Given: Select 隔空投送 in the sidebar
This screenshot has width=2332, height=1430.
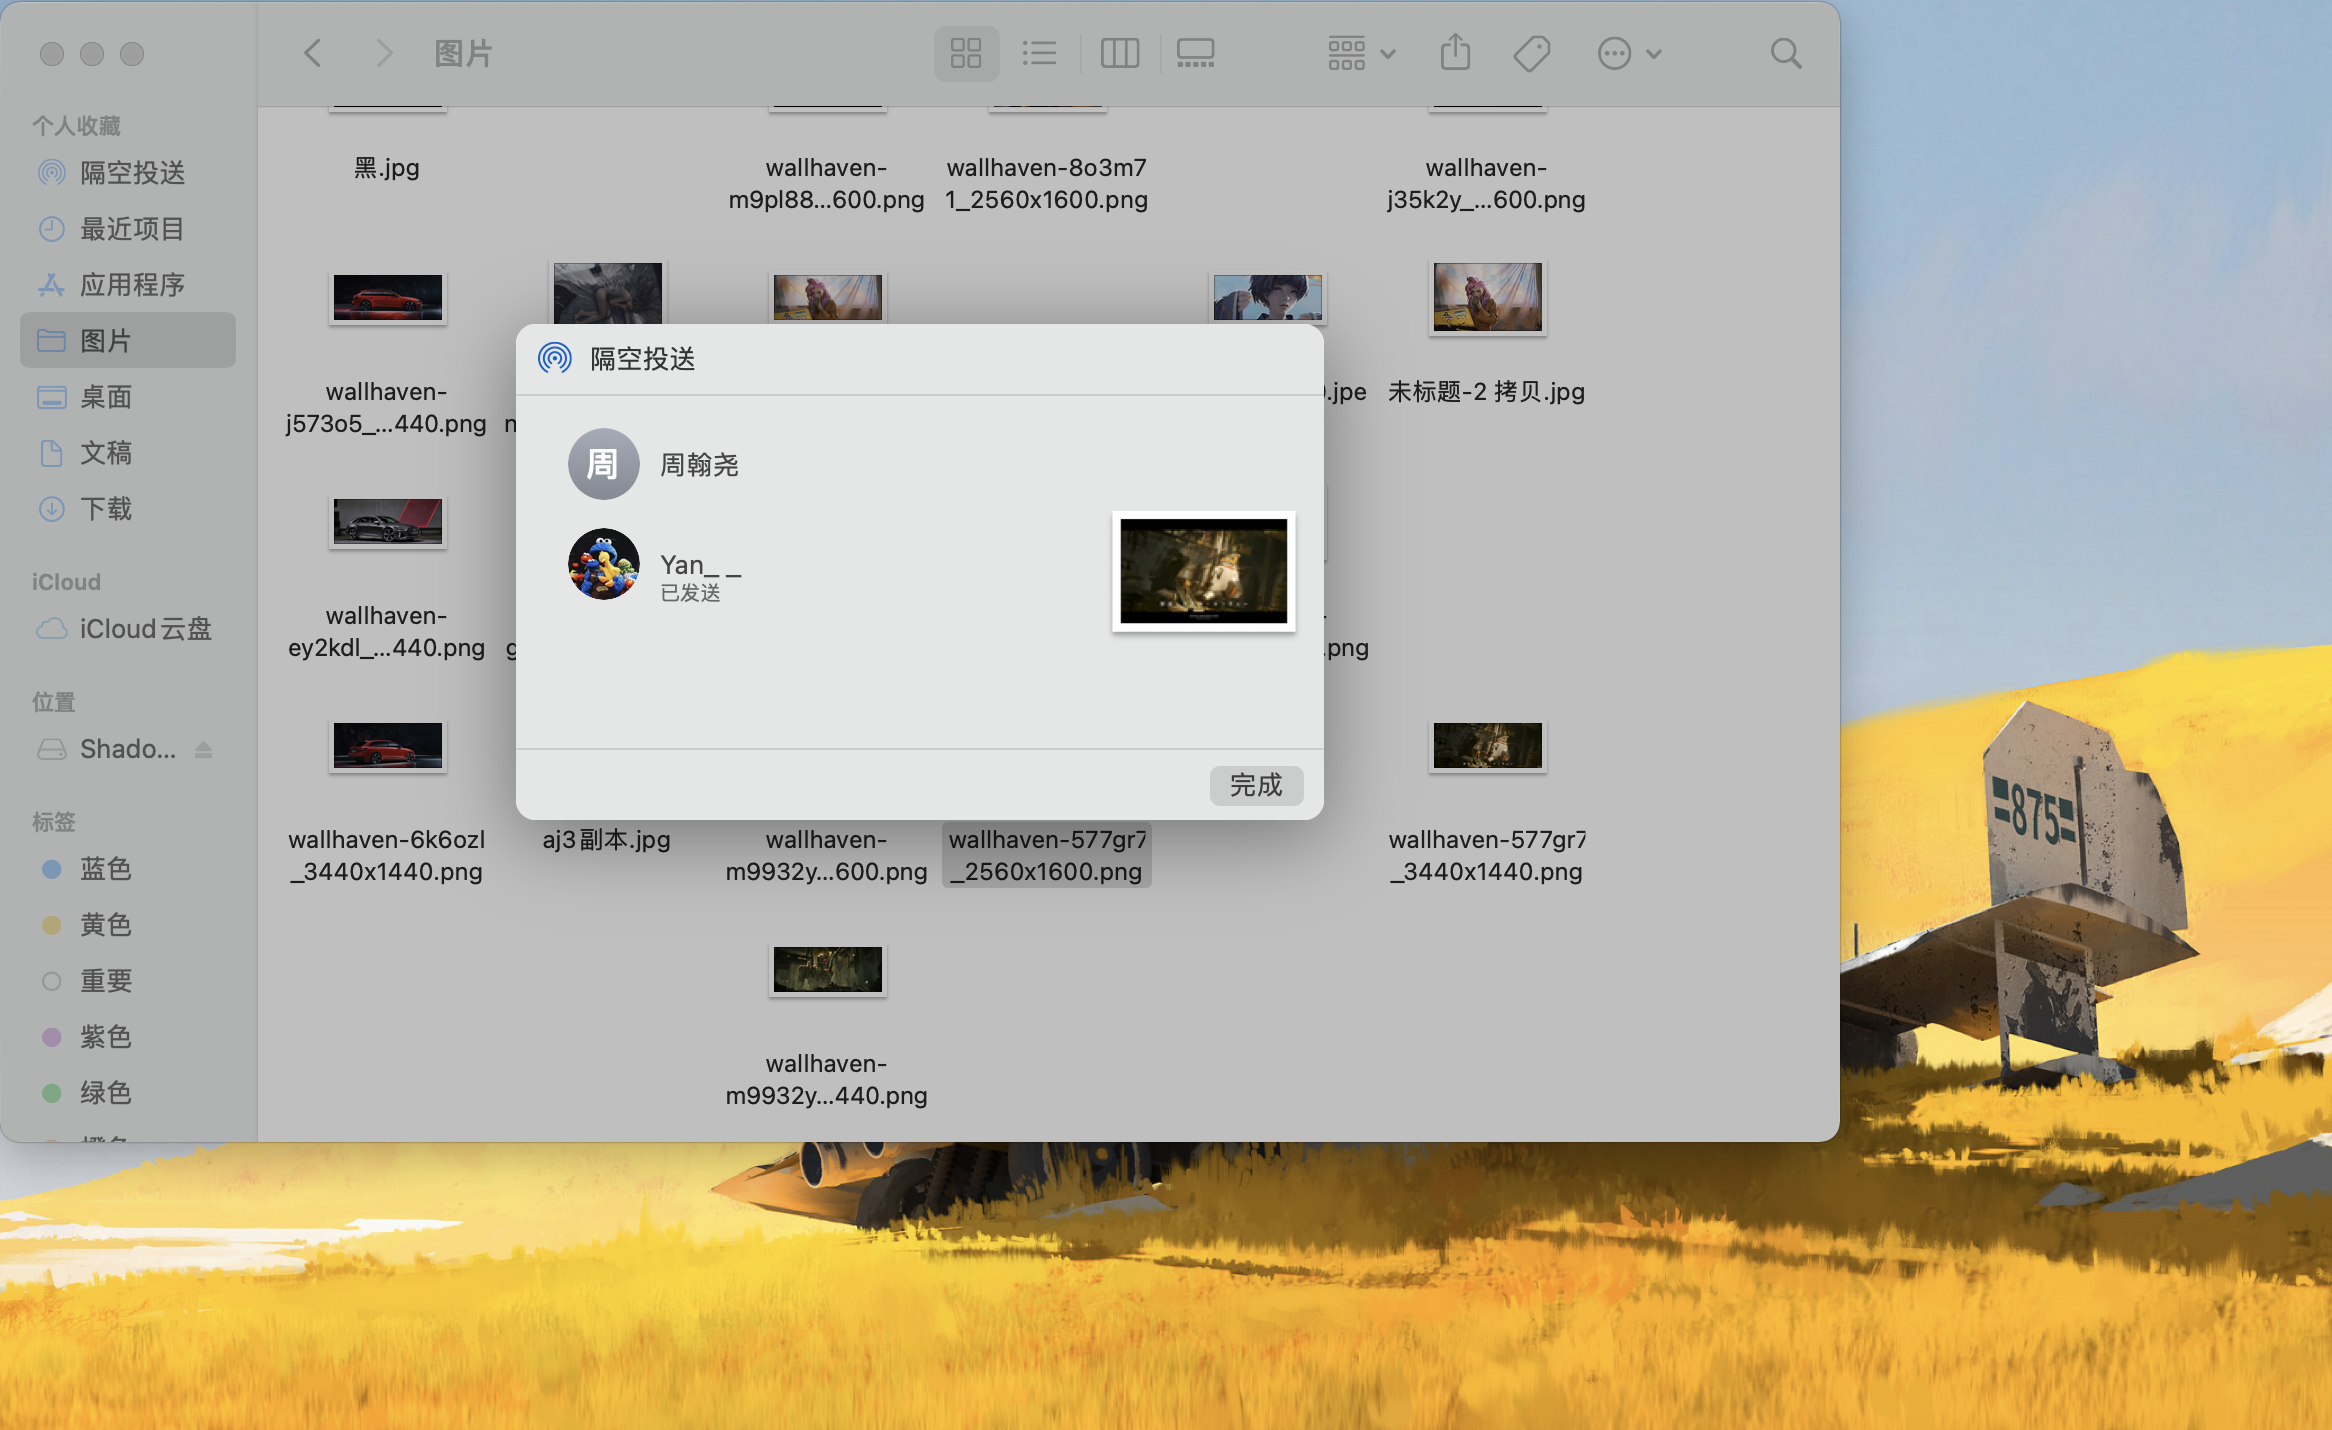Looking at the screenshot, I should pyautogui.click(x=131, y=173).
